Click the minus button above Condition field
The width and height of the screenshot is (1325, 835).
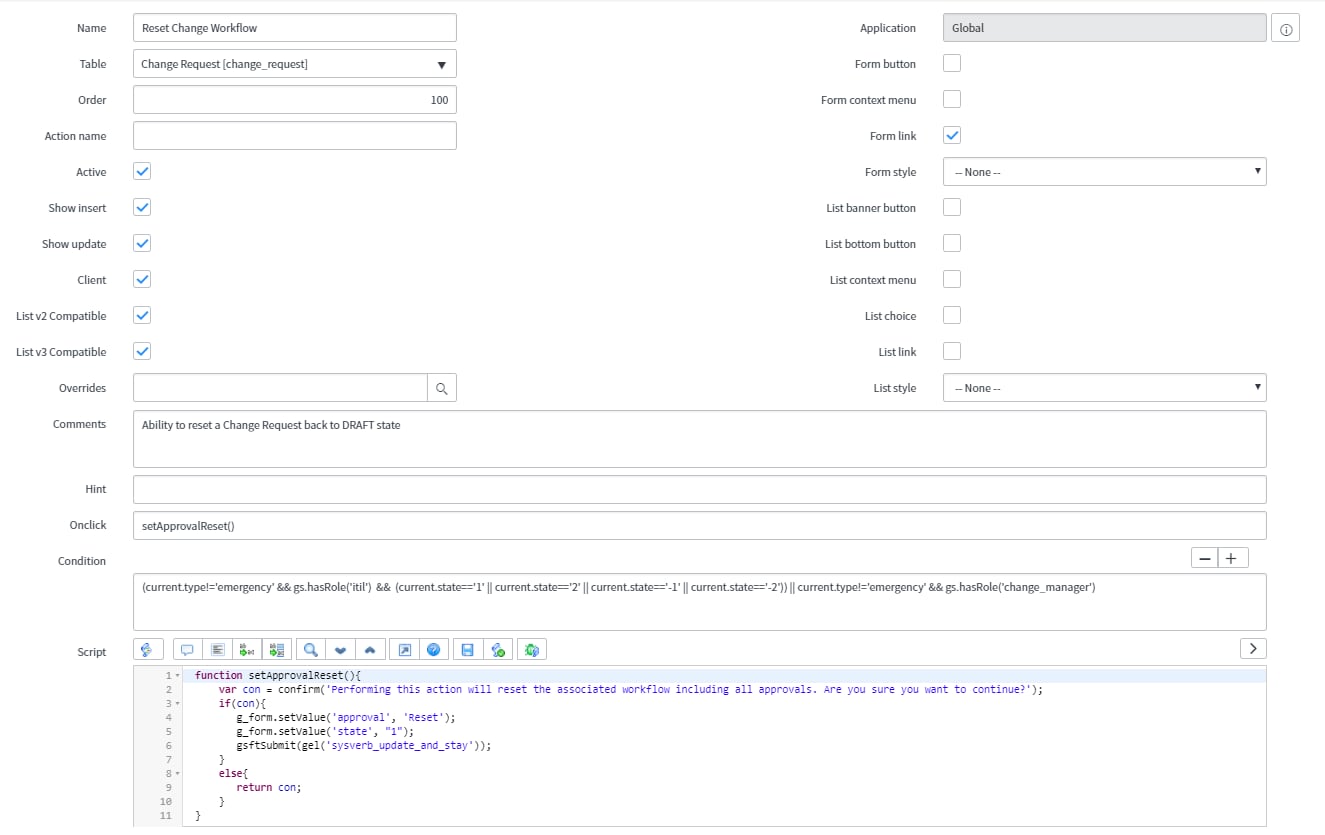(1206, 558)
